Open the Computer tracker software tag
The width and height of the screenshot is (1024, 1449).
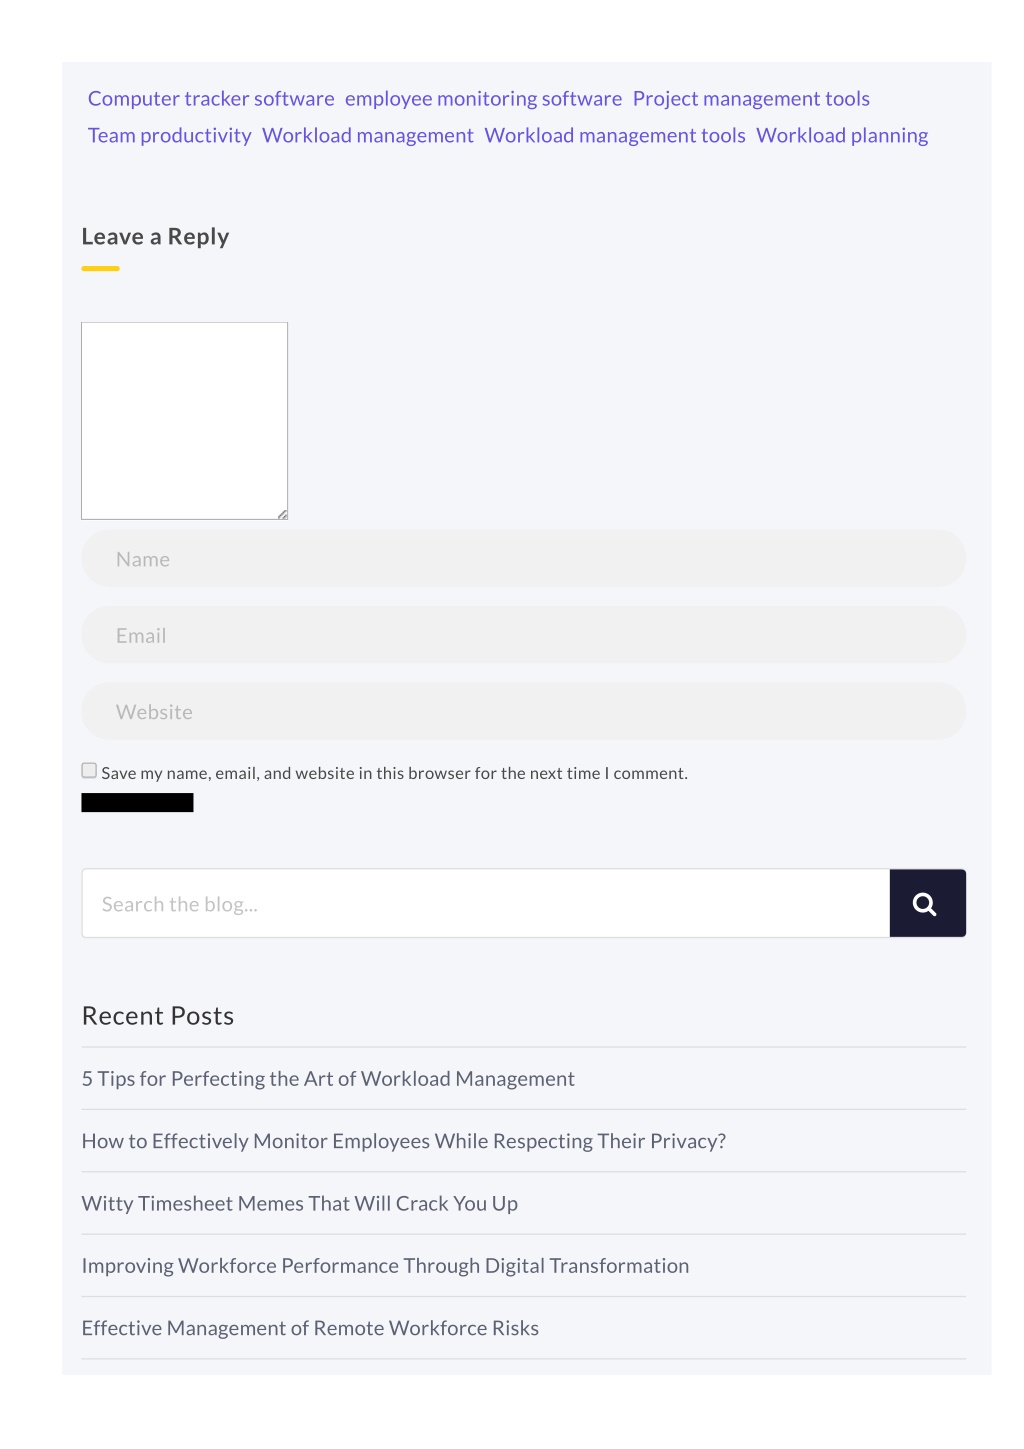coord(211,99)
